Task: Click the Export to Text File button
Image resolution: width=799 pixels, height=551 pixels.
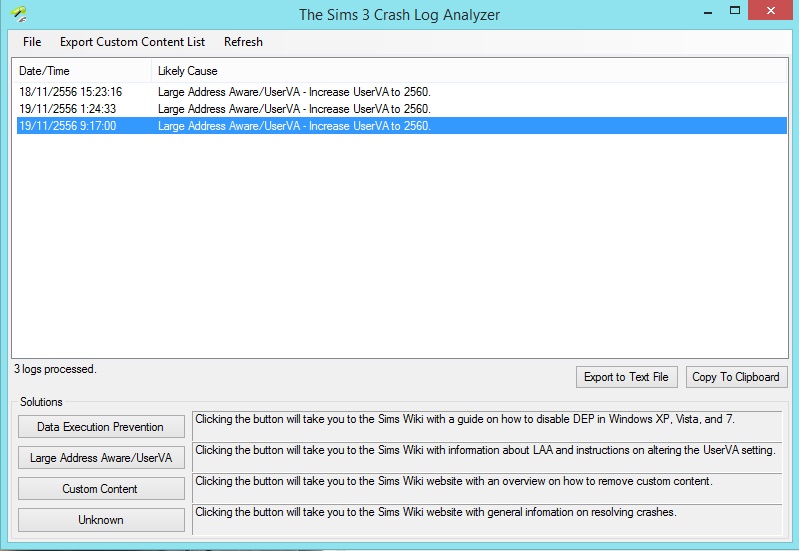Action: tap(626, 377)
